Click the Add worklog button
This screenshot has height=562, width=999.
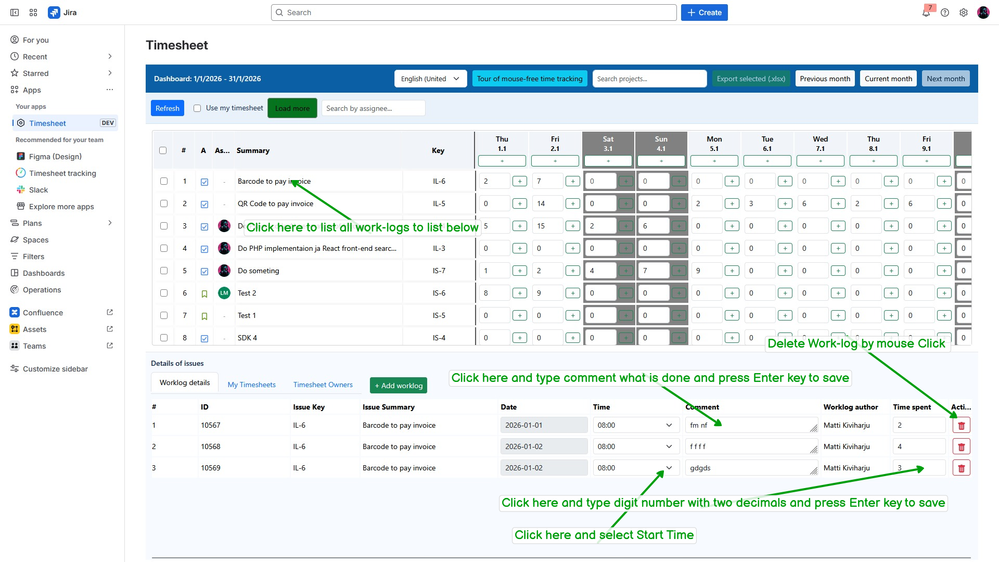pos(399,385)
